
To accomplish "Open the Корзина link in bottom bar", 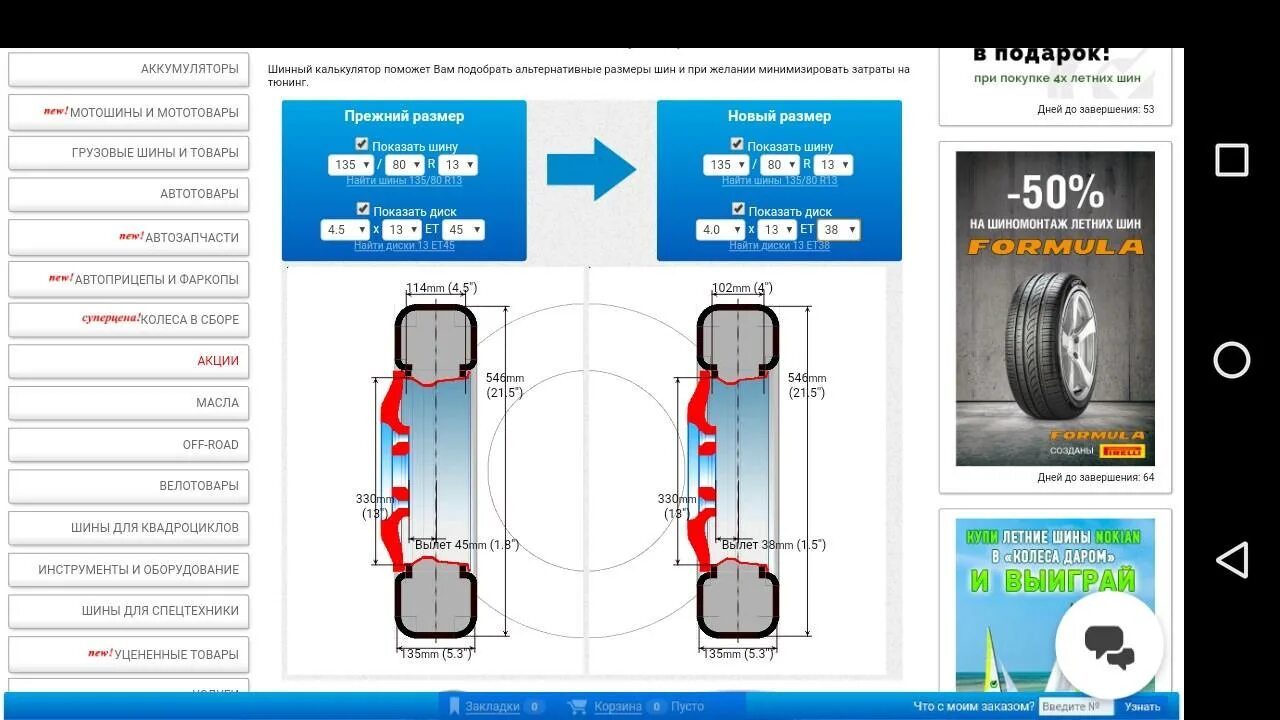I will (618, 707).
